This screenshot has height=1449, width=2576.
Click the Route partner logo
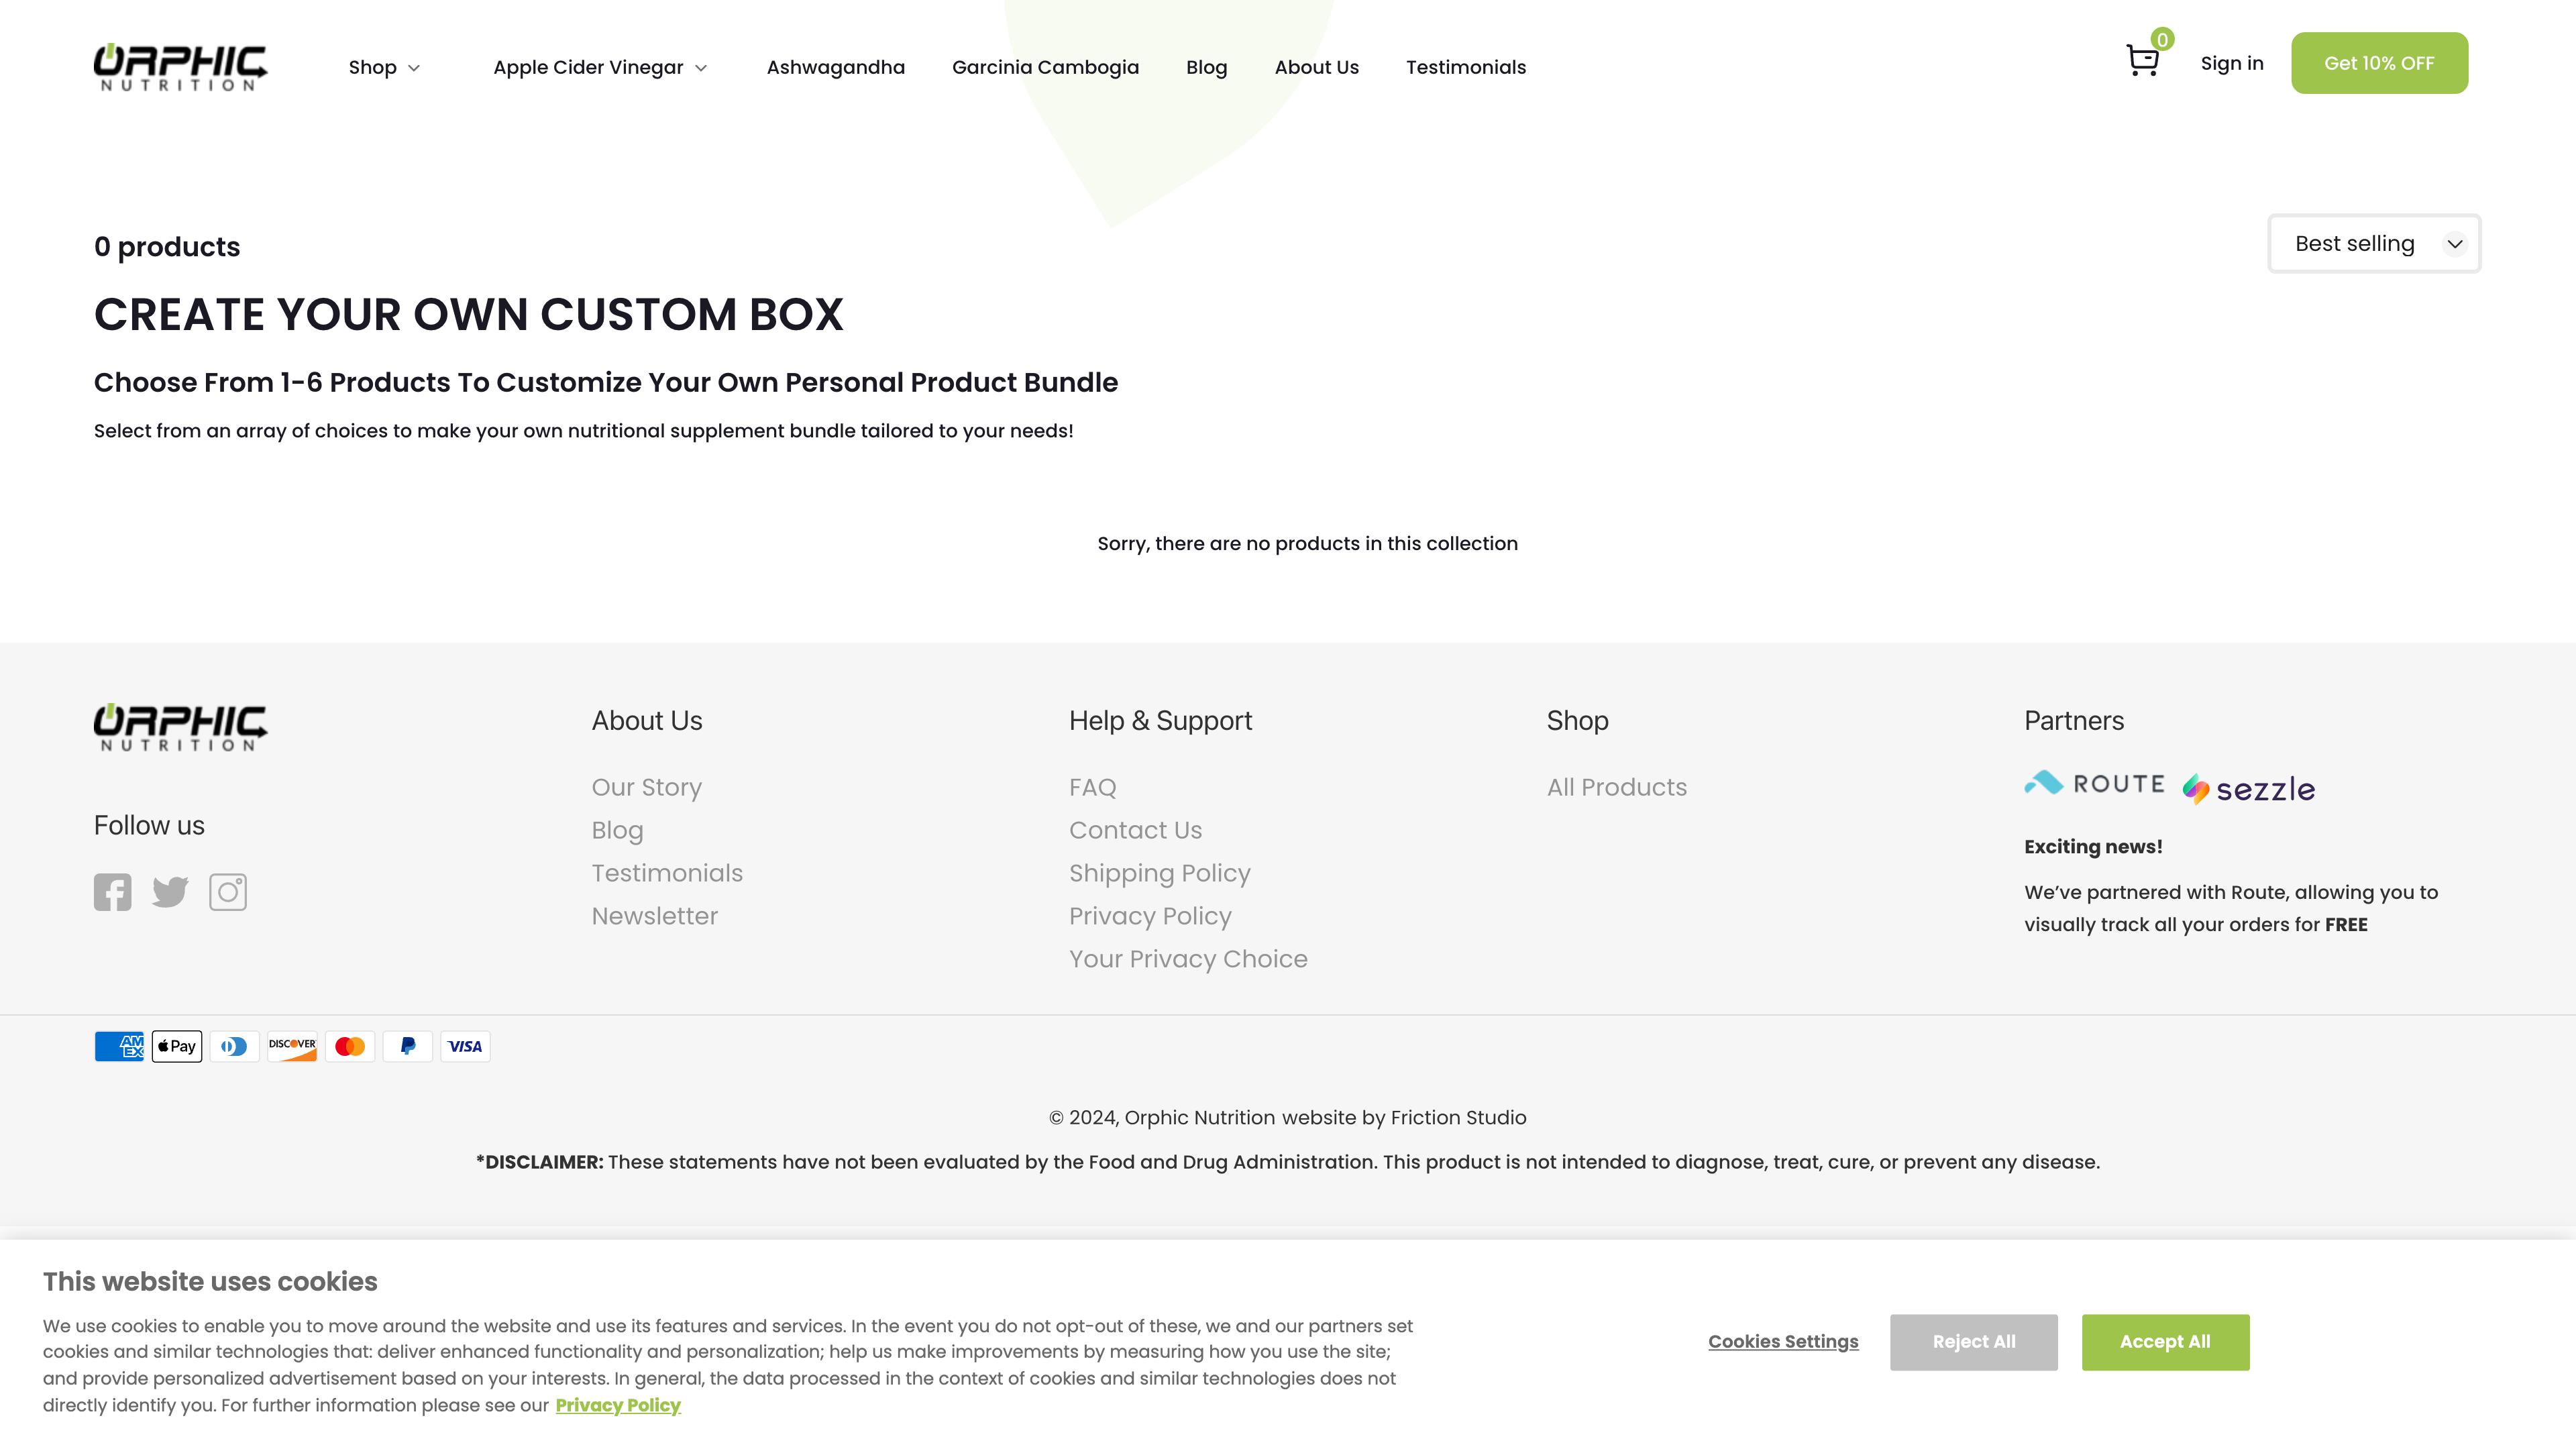pyautogui.click(x=2093, y=784)
